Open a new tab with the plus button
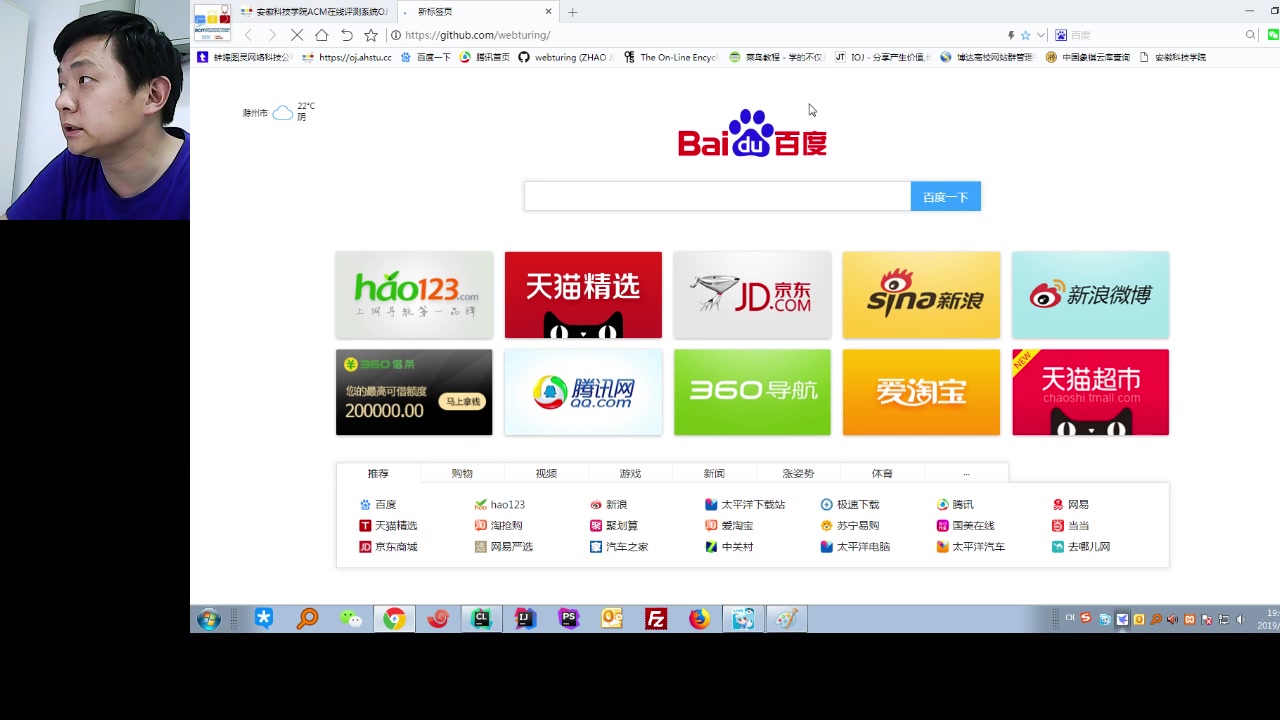This screenshot has height=720, width=1280. (572, 12)
